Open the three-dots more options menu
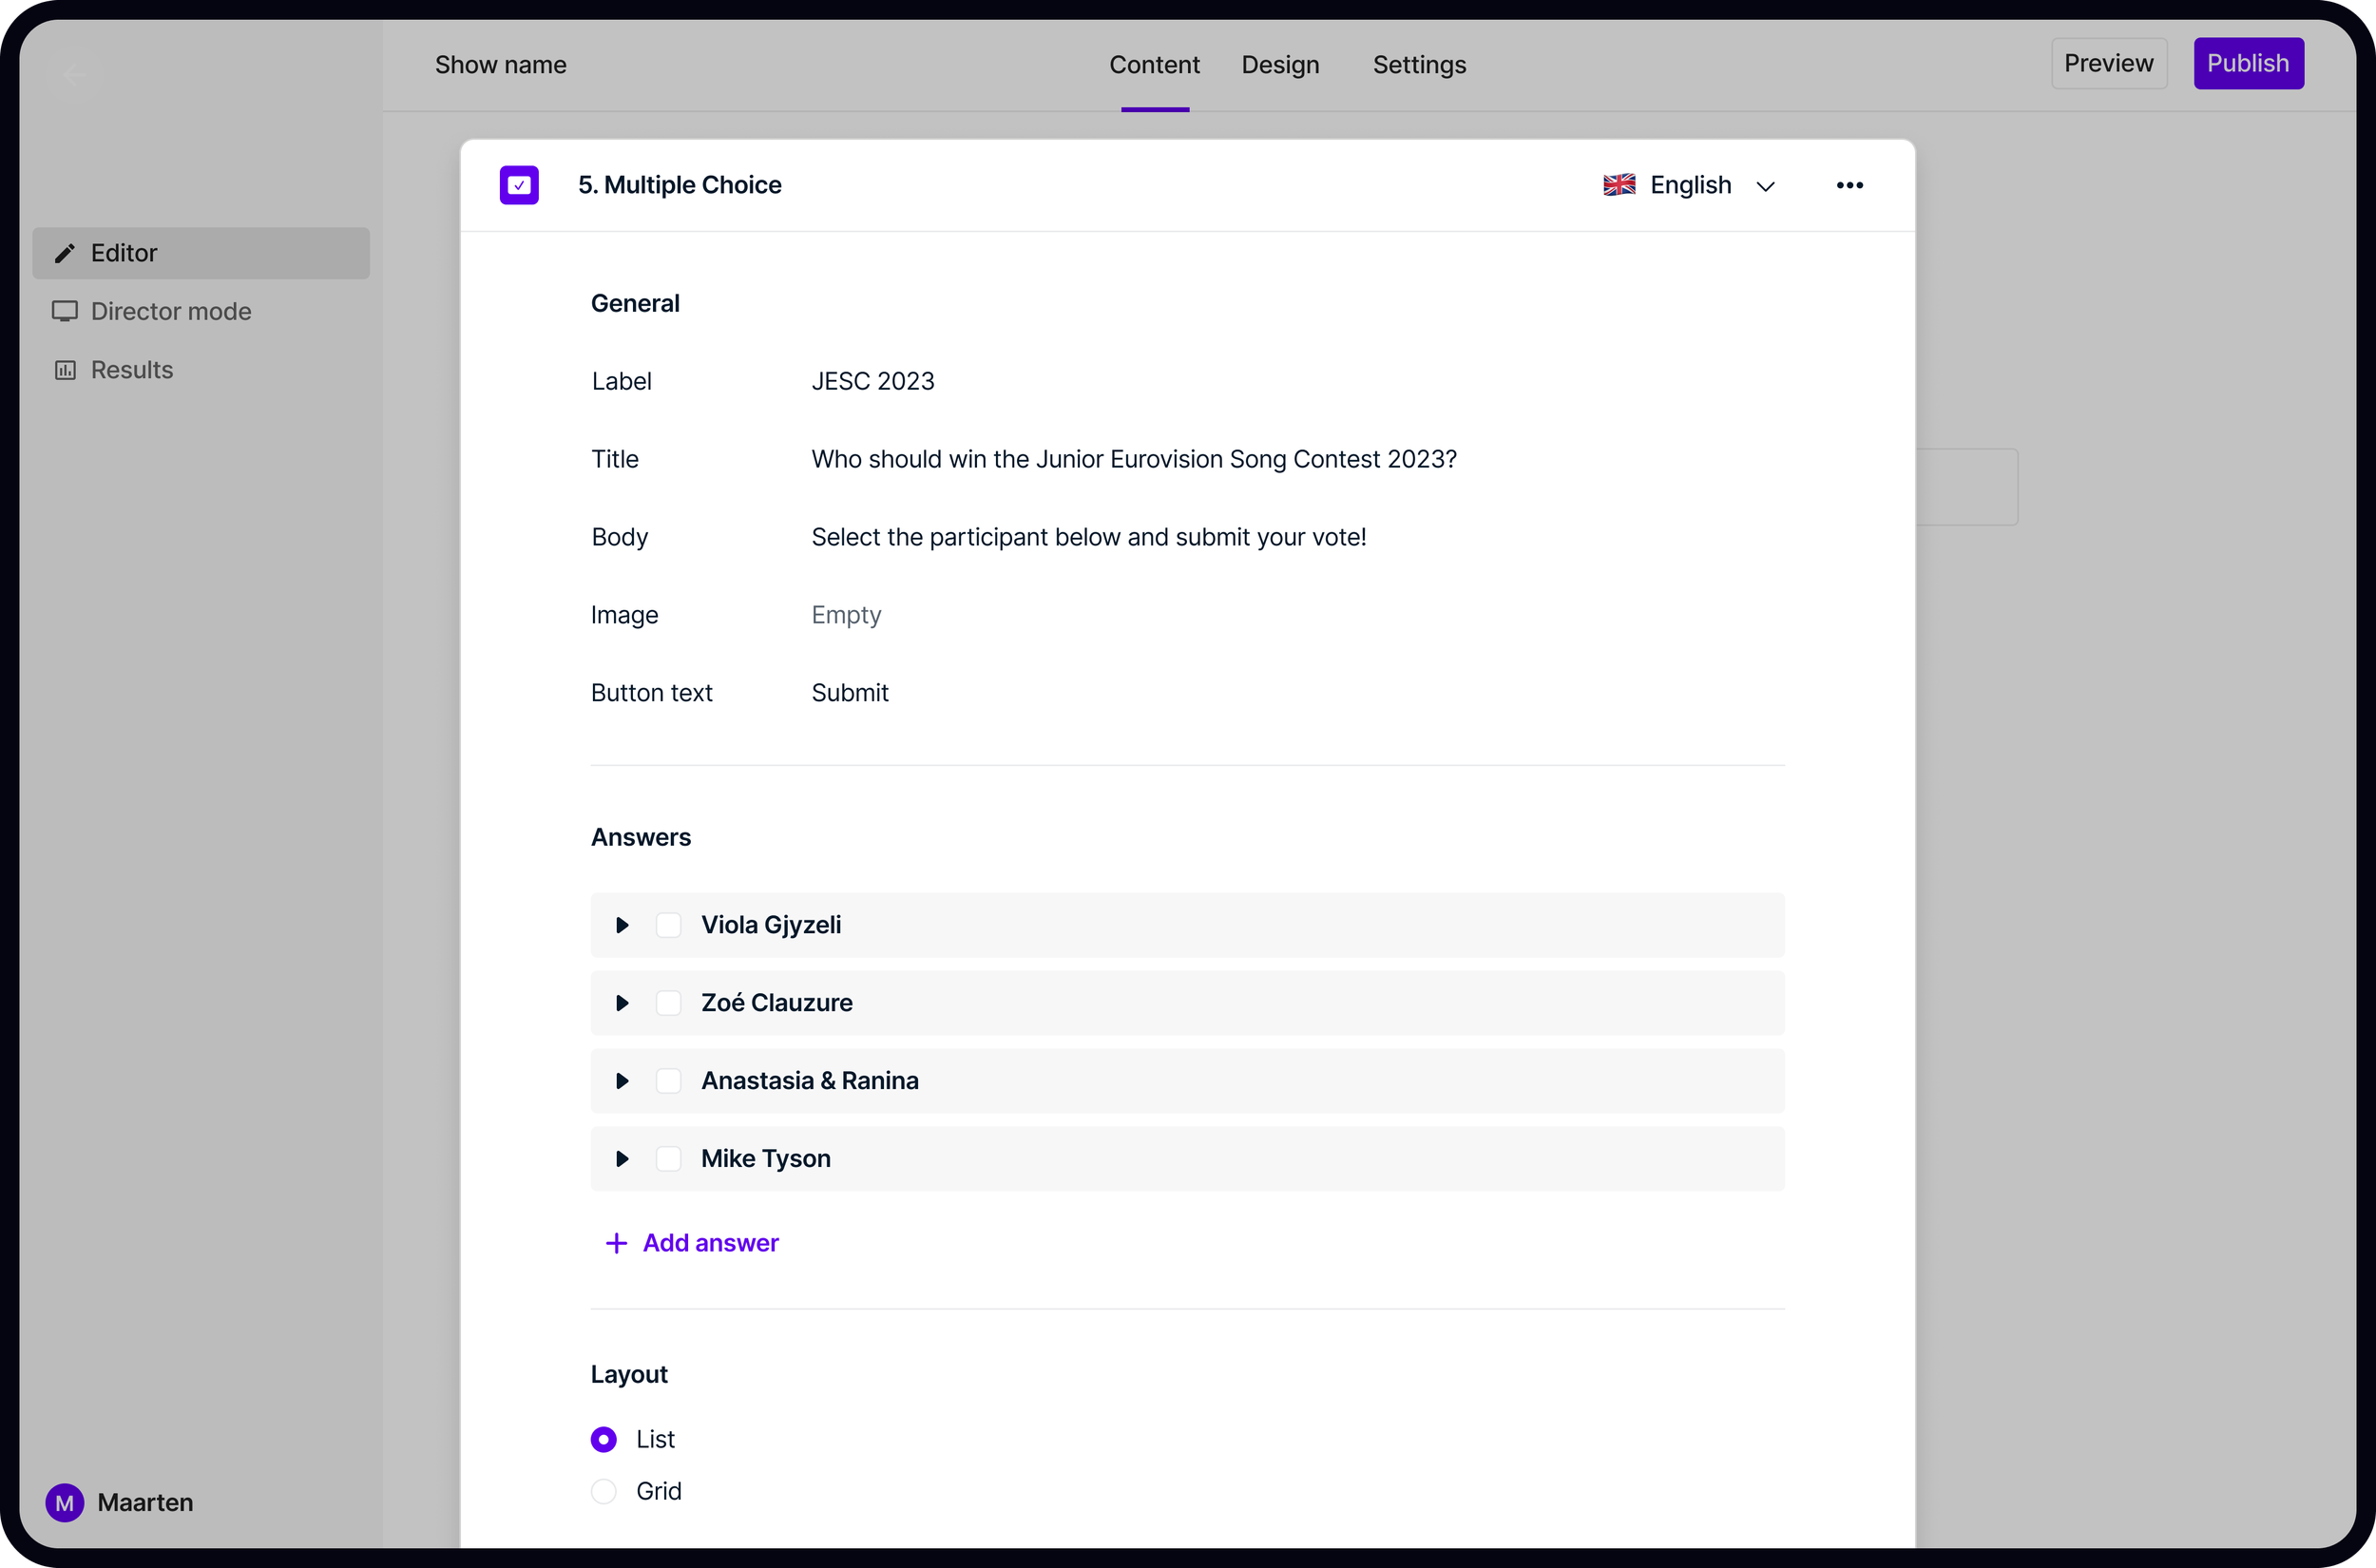This screenshot has width=2376, height=1568. point(1849,185)
